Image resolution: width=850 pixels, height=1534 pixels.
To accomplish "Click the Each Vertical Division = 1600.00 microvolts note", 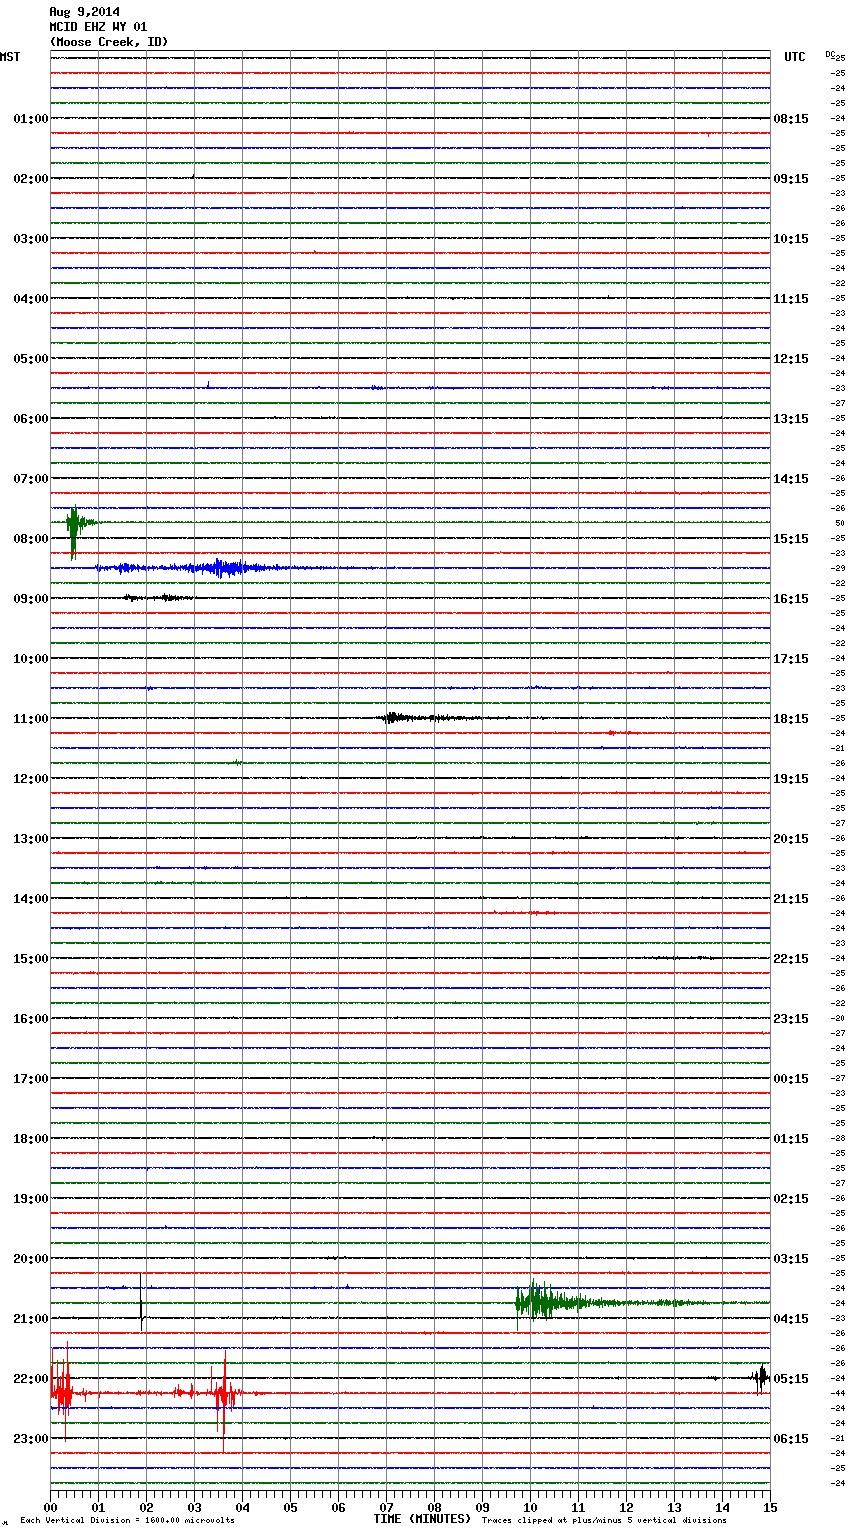I will [127, 1521].
